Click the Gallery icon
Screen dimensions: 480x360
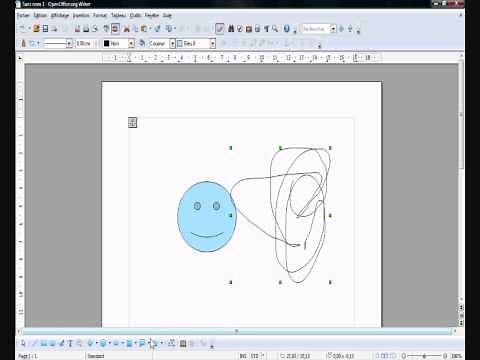(249, 29)
